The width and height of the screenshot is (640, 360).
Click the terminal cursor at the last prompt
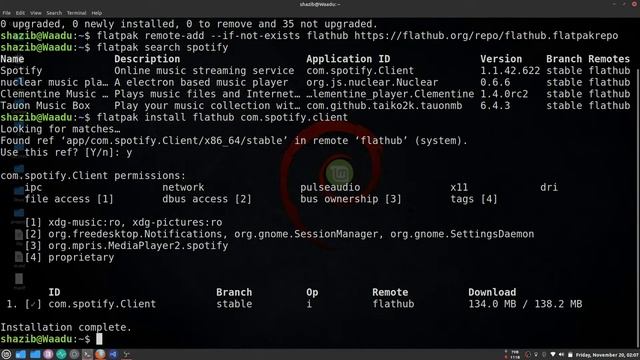[x=99, y=339]
